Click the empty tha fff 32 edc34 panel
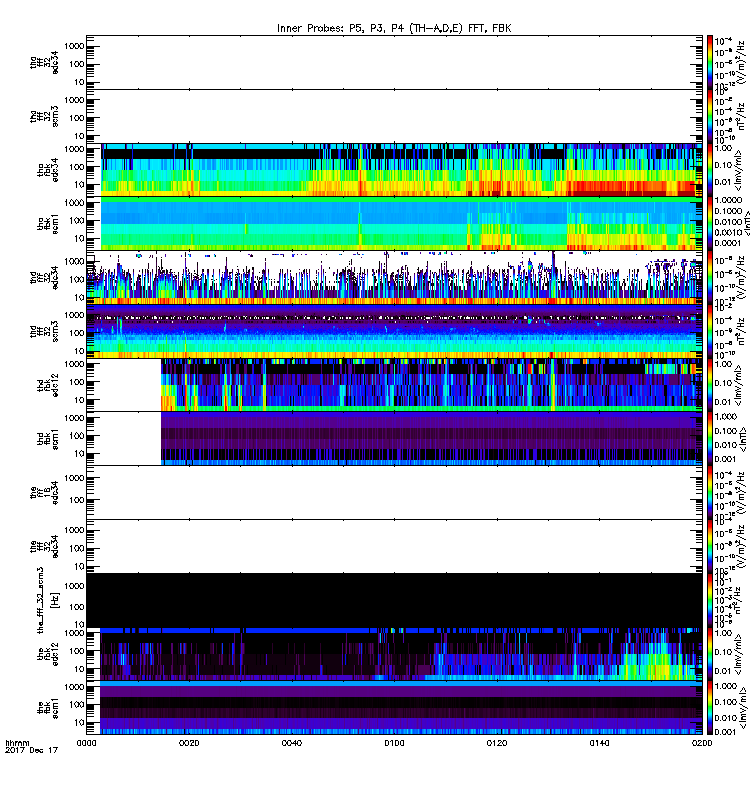The image size is (750, 800). pos(394,62)
